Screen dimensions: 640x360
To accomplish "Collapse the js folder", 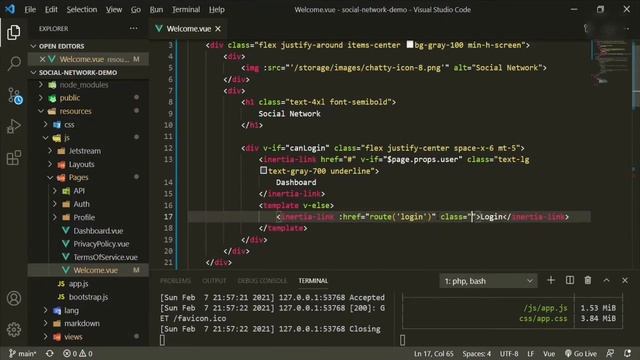I will (45, 138).
